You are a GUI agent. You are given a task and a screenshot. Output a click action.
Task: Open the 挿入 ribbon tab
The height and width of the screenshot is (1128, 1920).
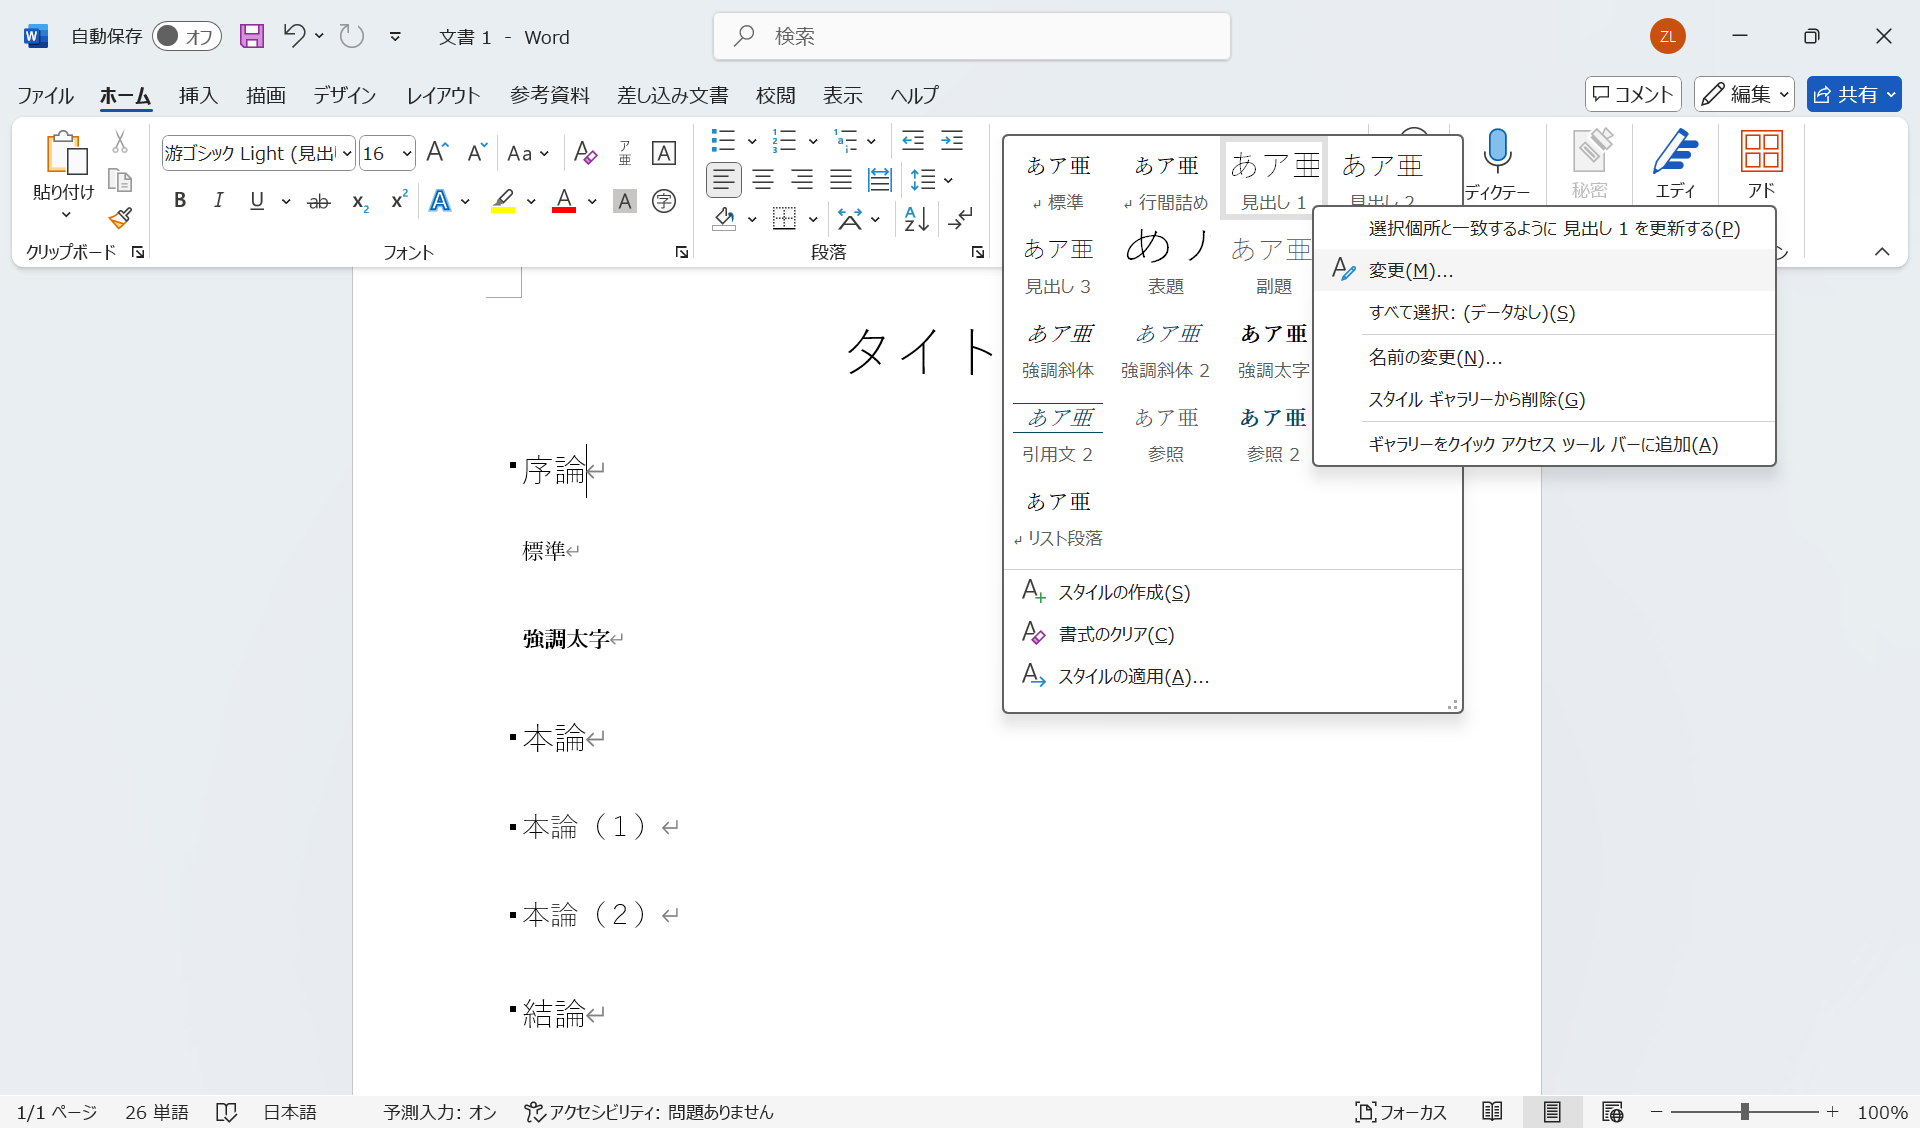click(198, 95)
